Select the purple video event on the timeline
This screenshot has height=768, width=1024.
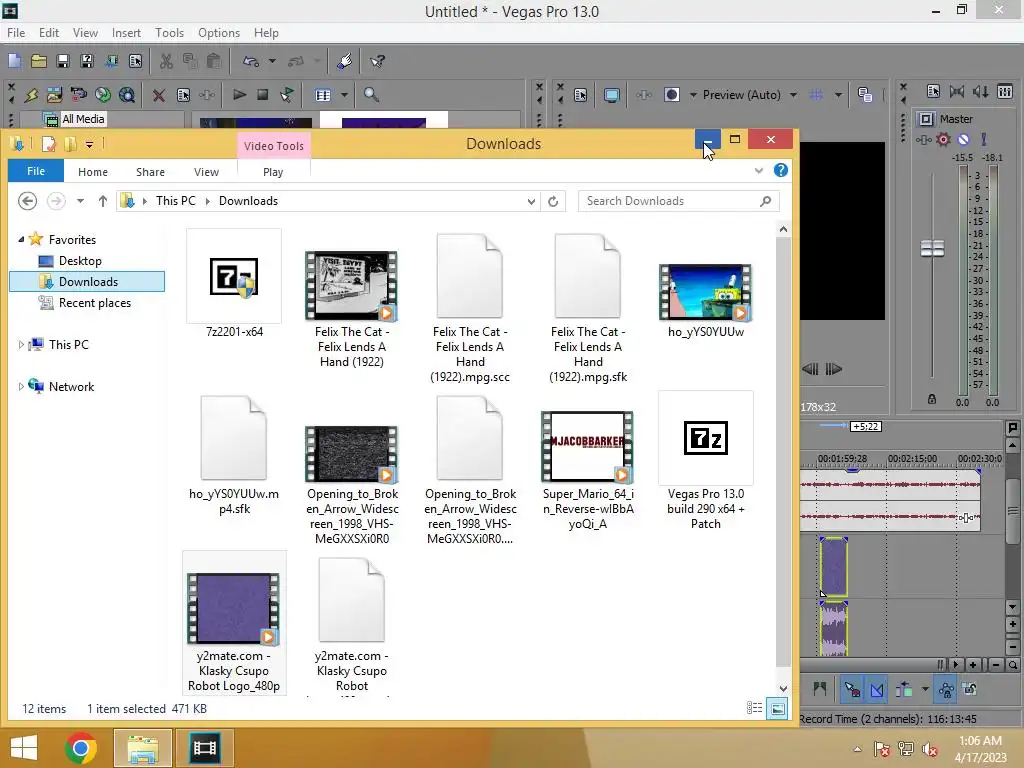click(834, 567)
